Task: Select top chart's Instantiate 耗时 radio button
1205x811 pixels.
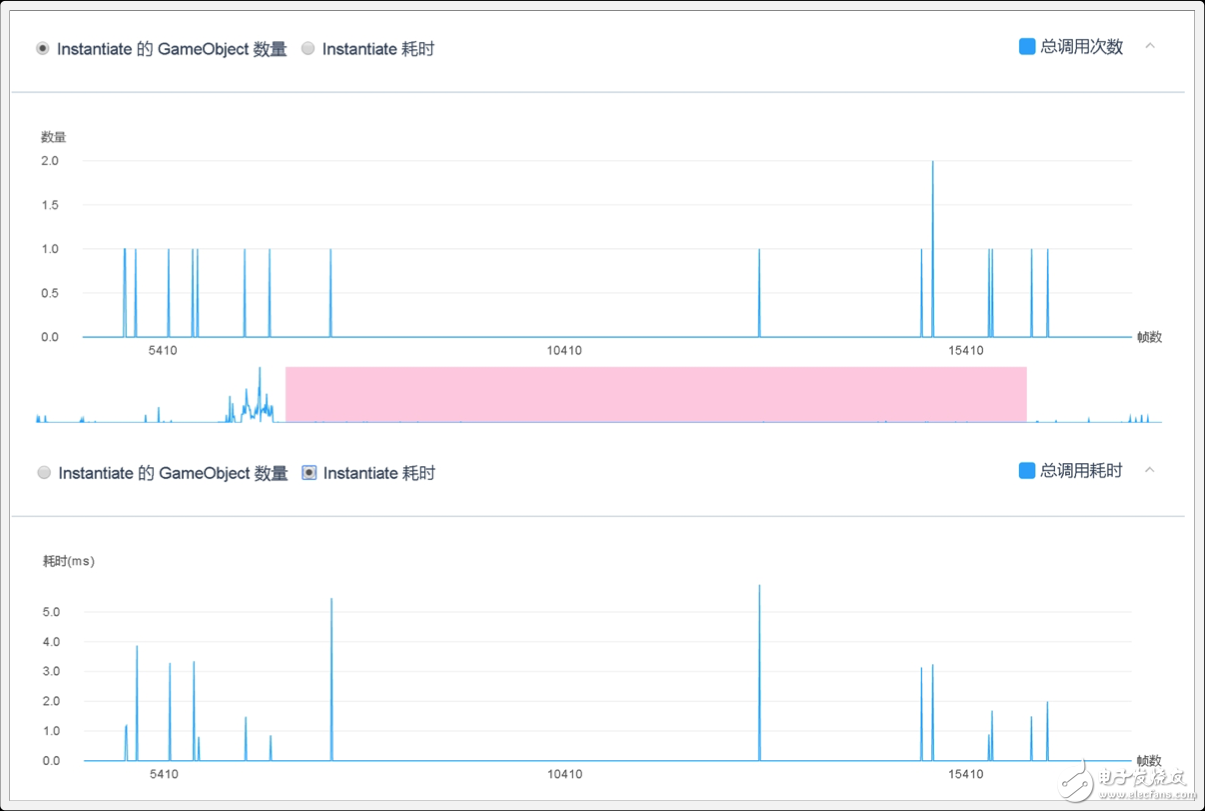Action: [x=308, y=49]
